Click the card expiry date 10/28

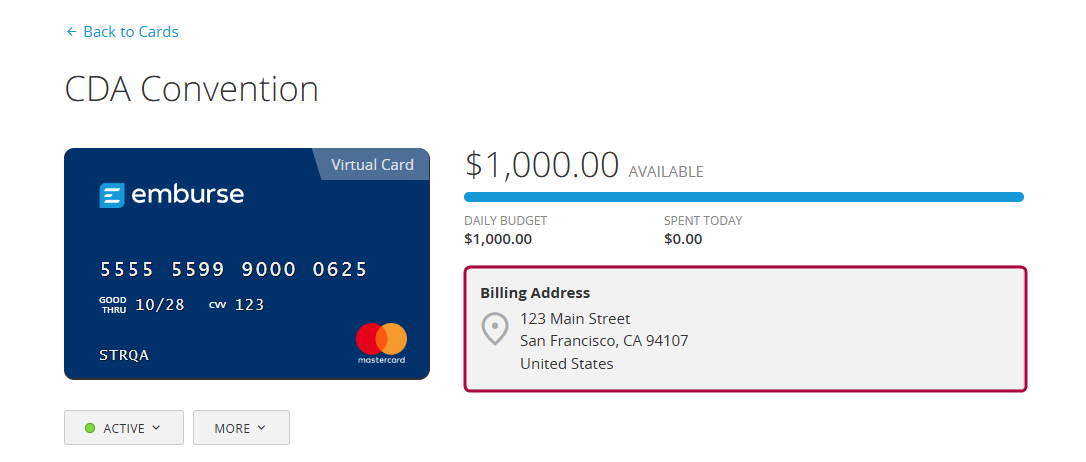160,305
